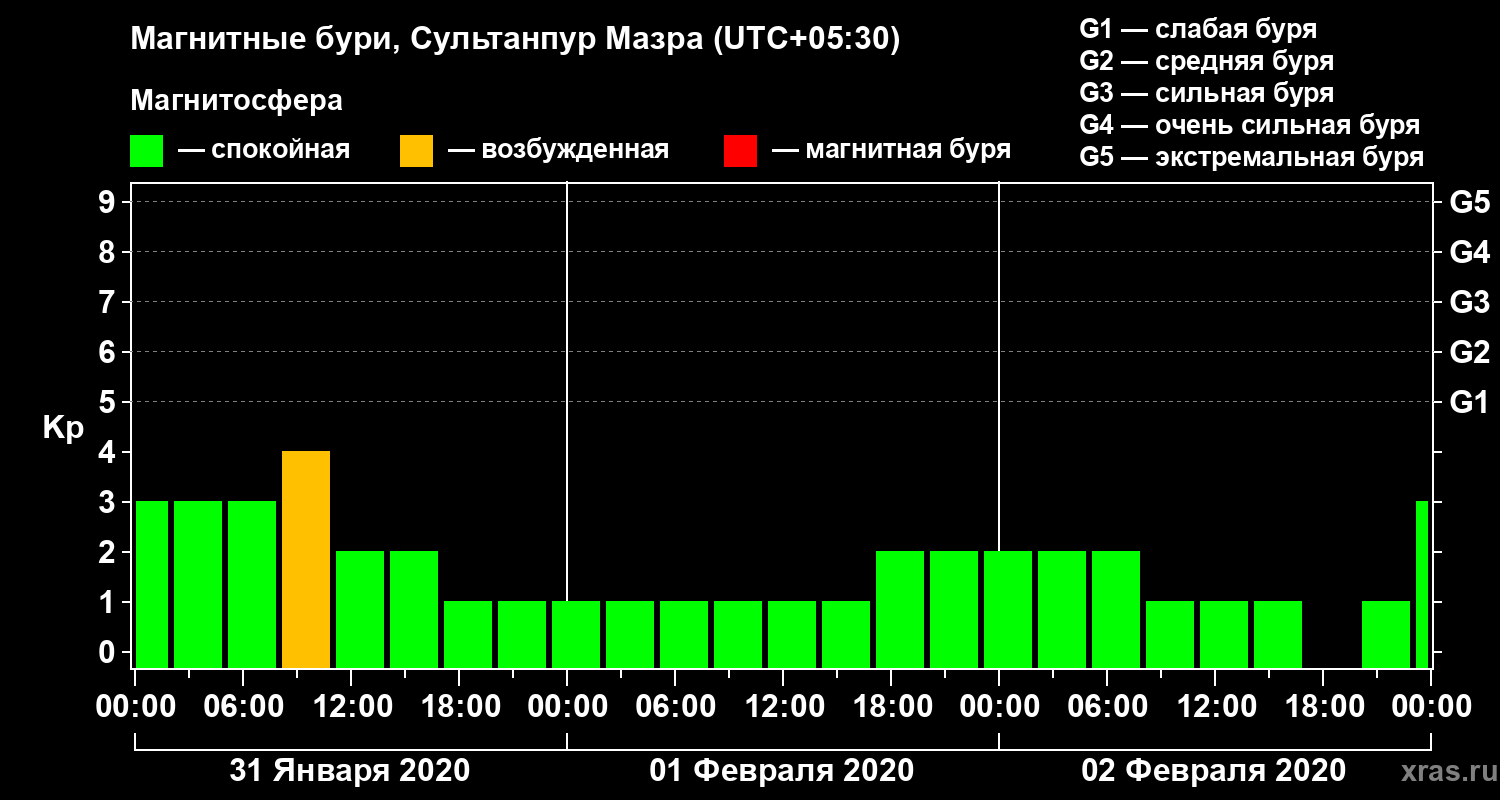Image resolution: width=1500 pixels, height=800 pixels.
Task: Click 'G3 — сильная буря' legend line
Action: point(1206,93)
